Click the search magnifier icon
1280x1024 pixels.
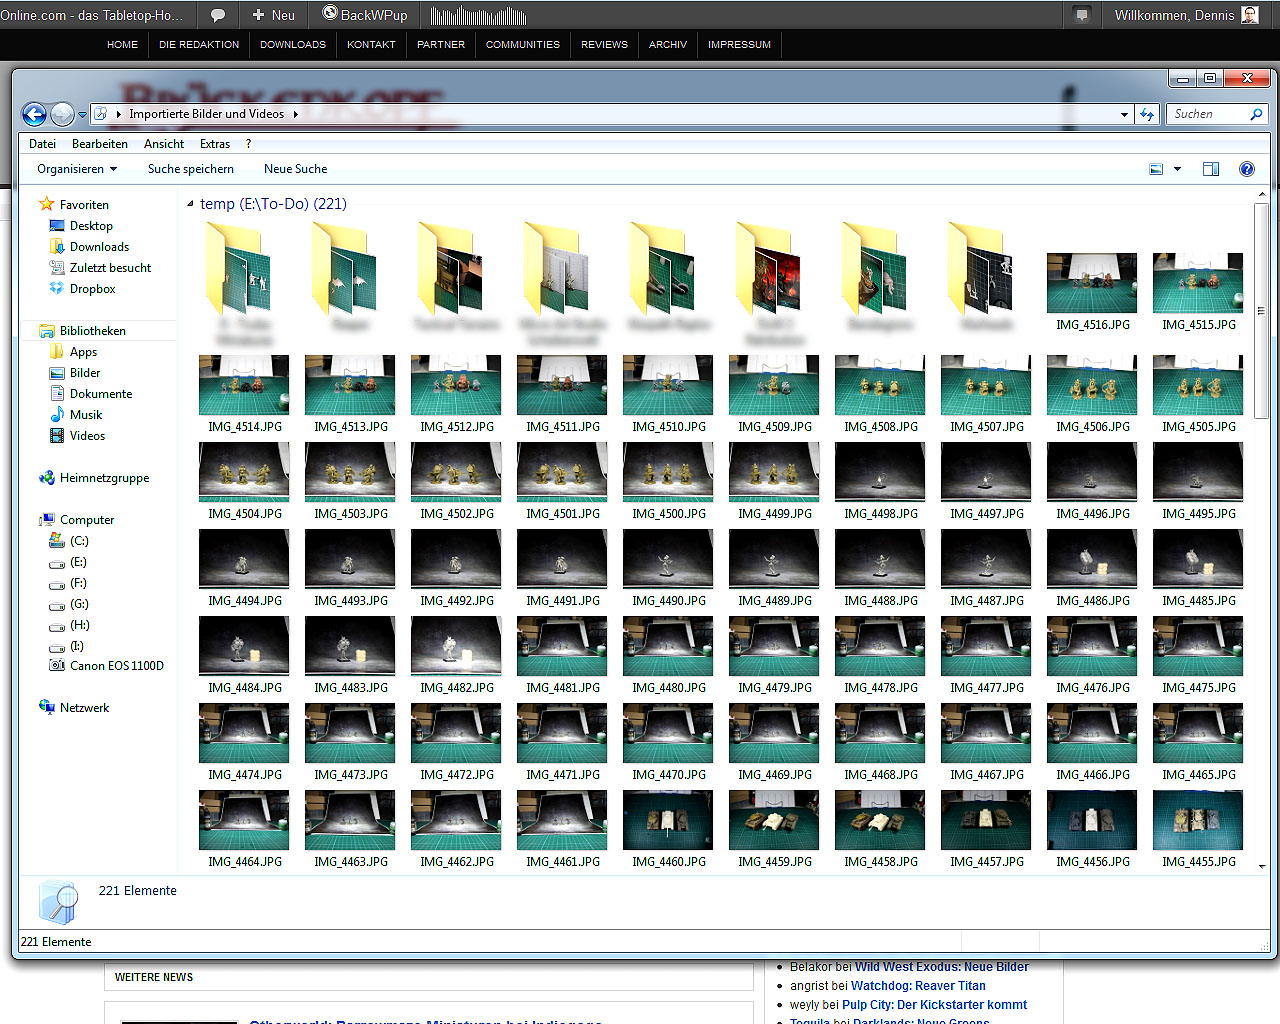coord(1256,114)
